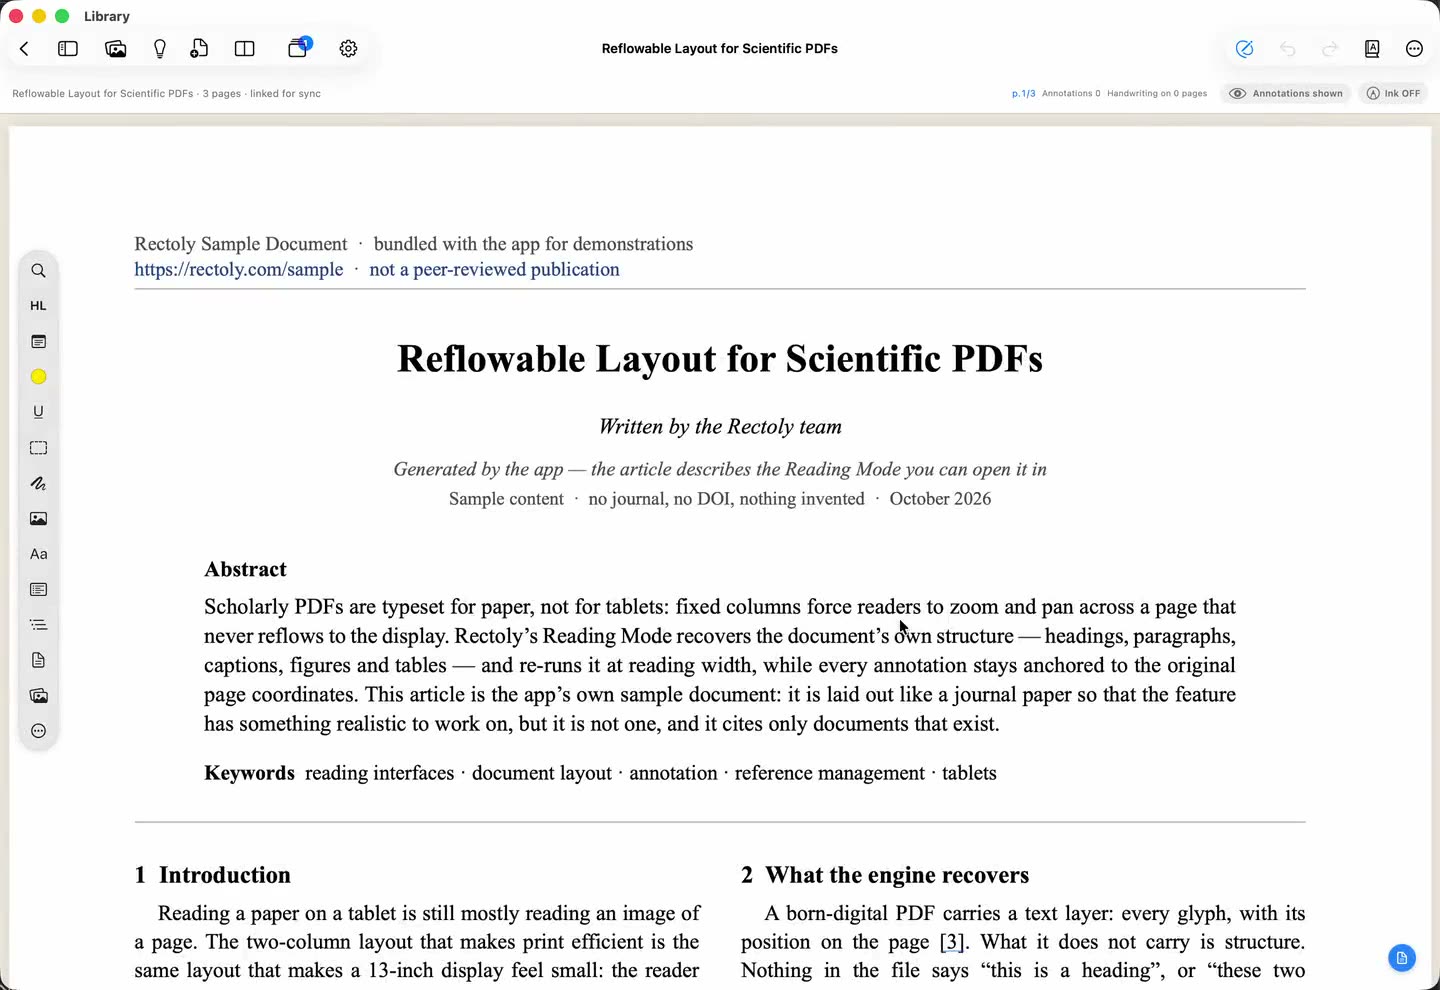Open the gallery icon in left sidebar
The image size is (1440, 990).
click(38, 695)
